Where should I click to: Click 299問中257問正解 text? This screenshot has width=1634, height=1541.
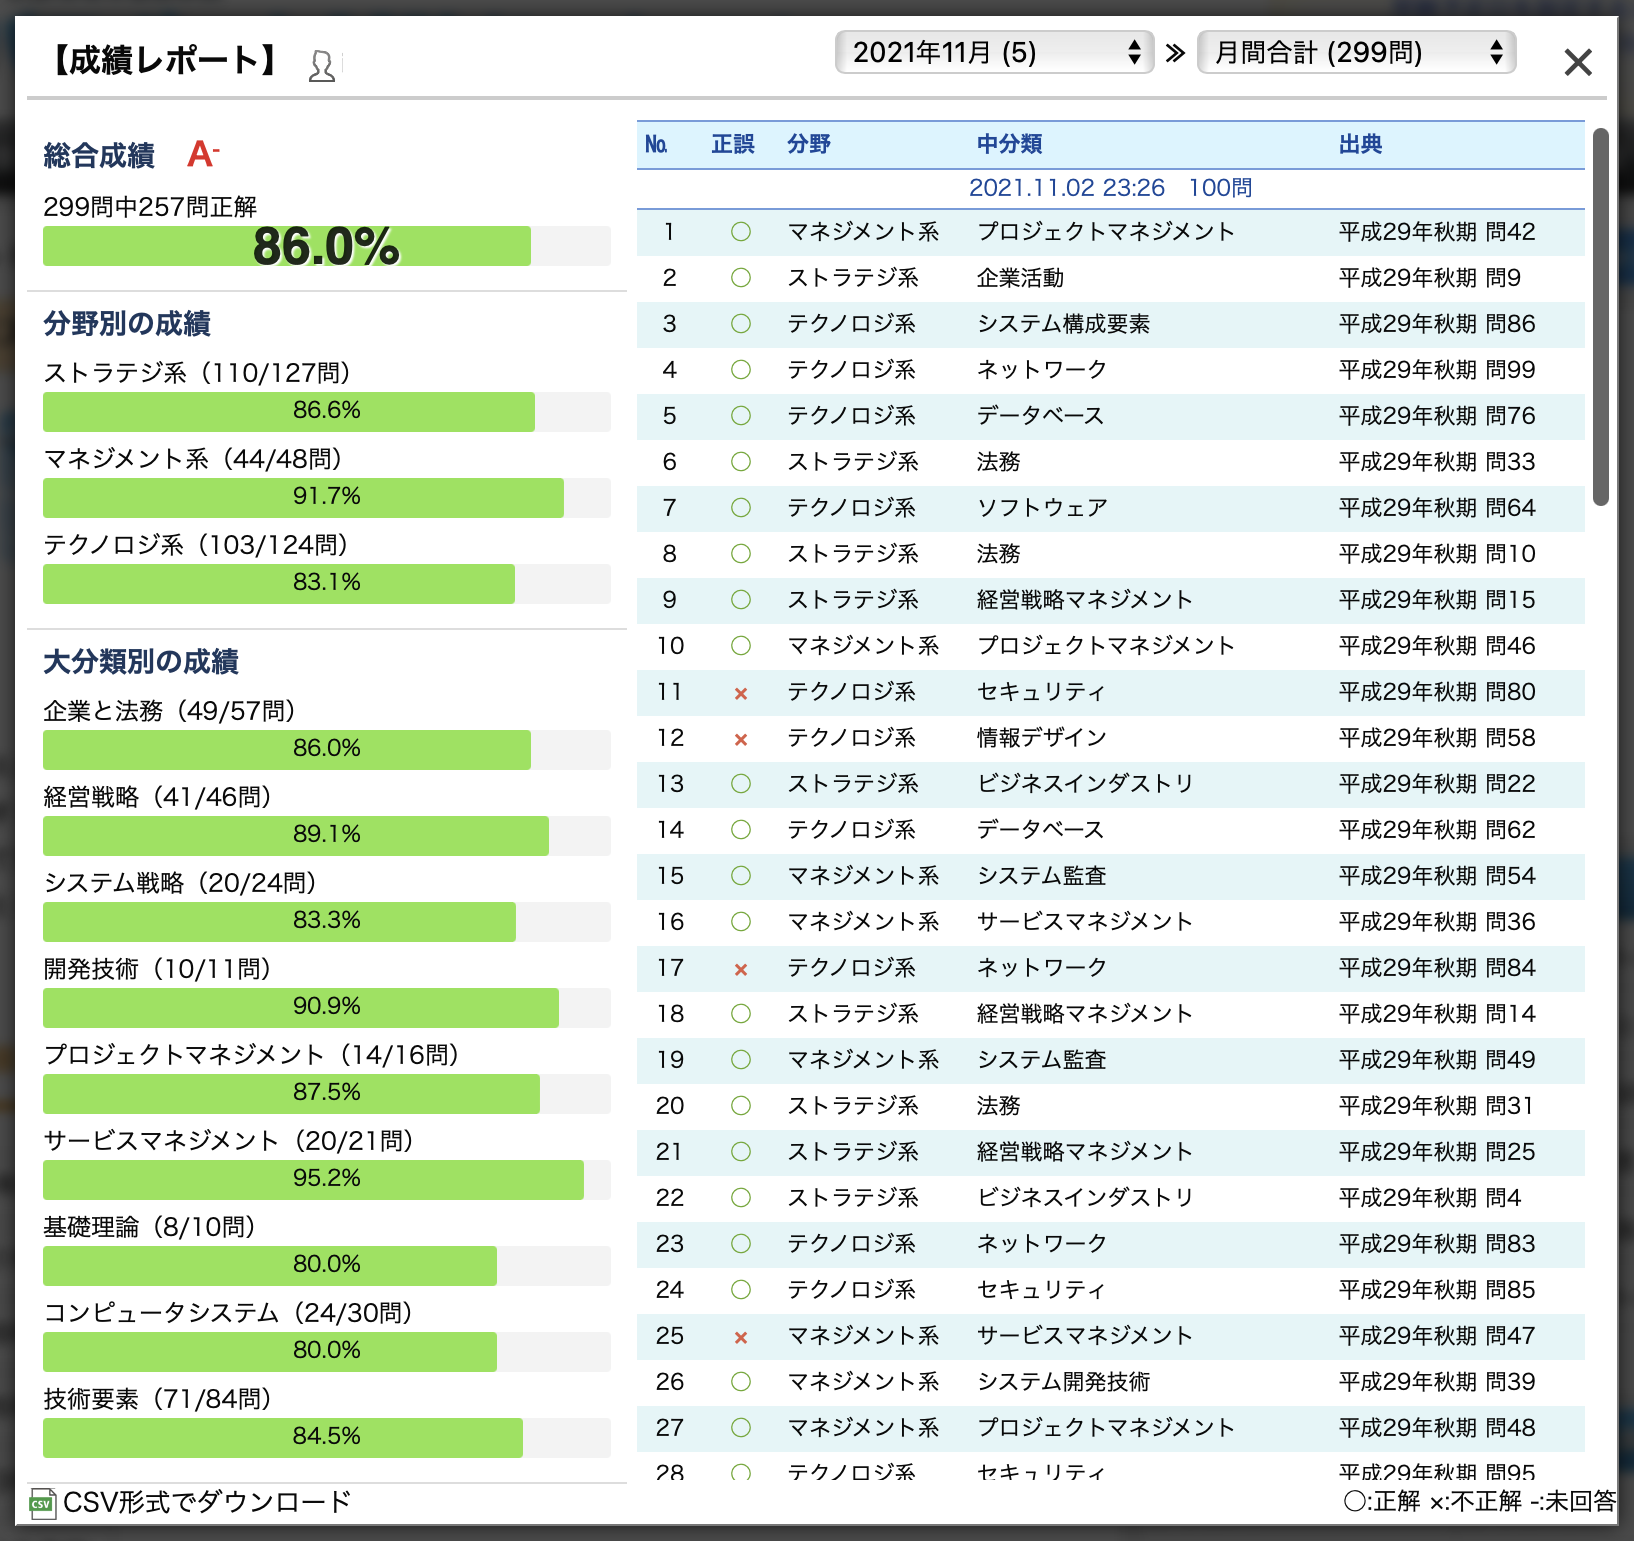pyautogui.click(x=150, y=207)
